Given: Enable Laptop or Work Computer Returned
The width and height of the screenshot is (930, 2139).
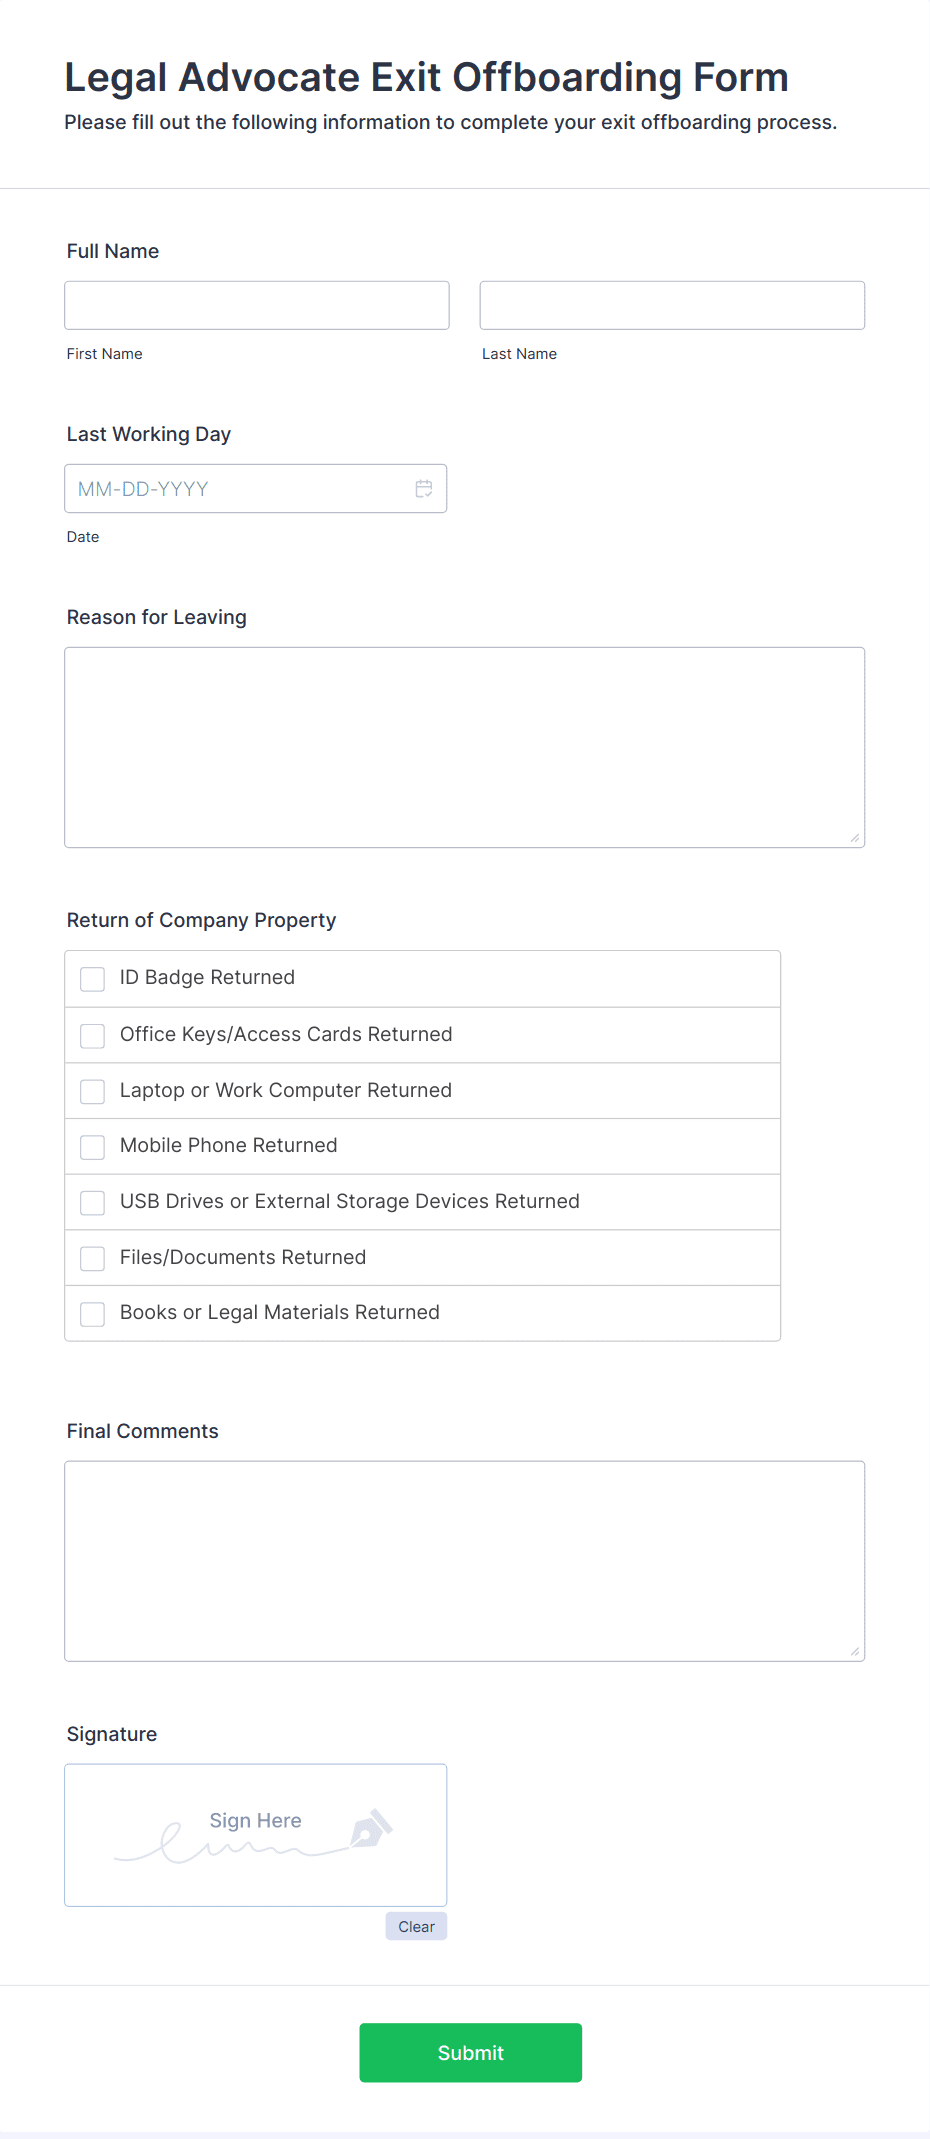Looking at the screenshot, I should click(x=93, y=1091).
